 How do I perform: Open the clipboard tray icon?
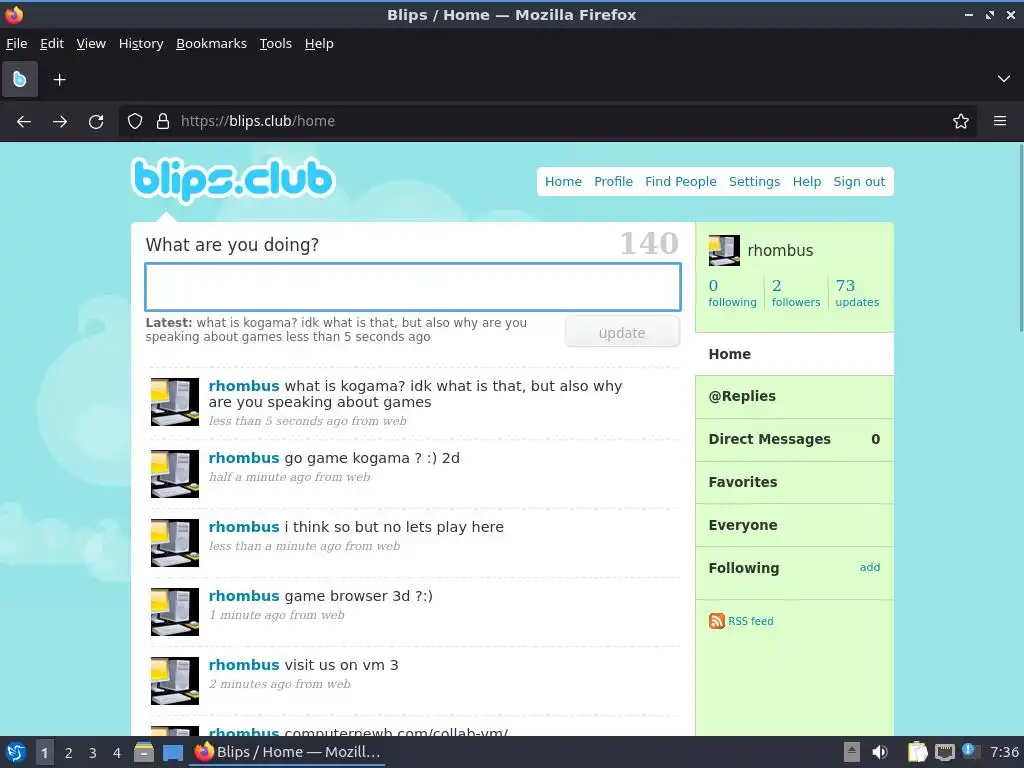918,752
